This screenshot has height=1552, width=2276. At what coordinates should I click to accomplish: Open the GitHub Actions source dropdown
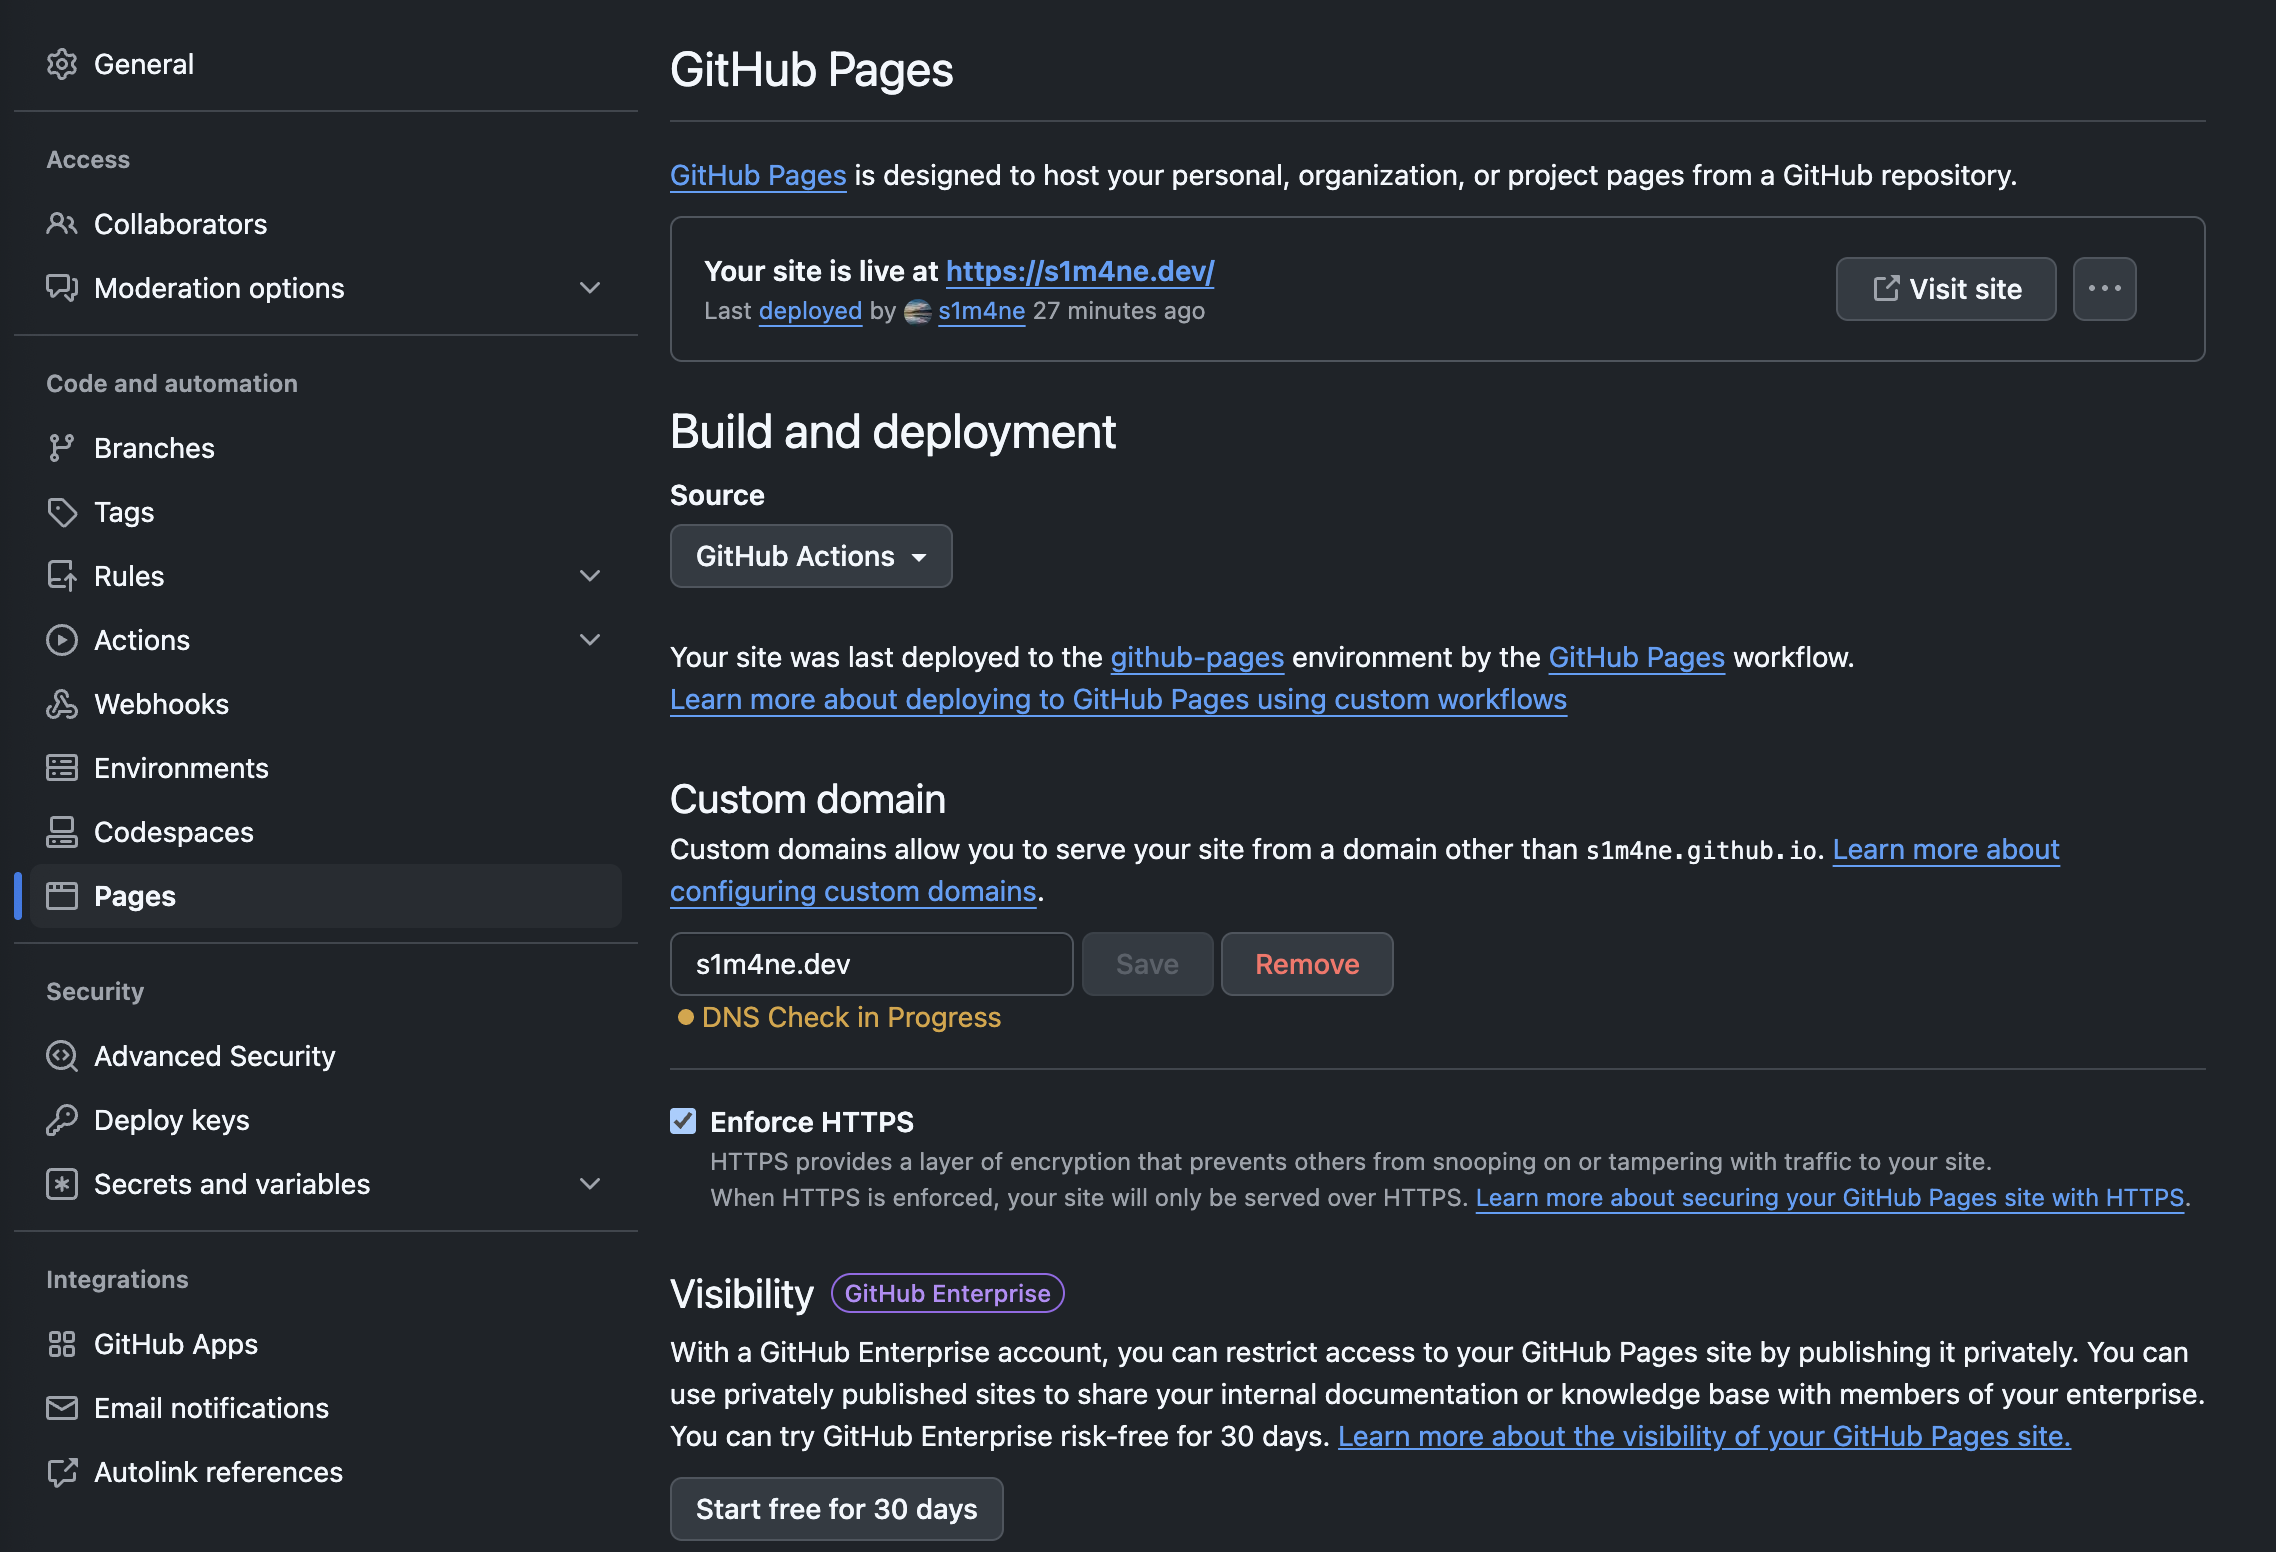[x=811, y=556]
